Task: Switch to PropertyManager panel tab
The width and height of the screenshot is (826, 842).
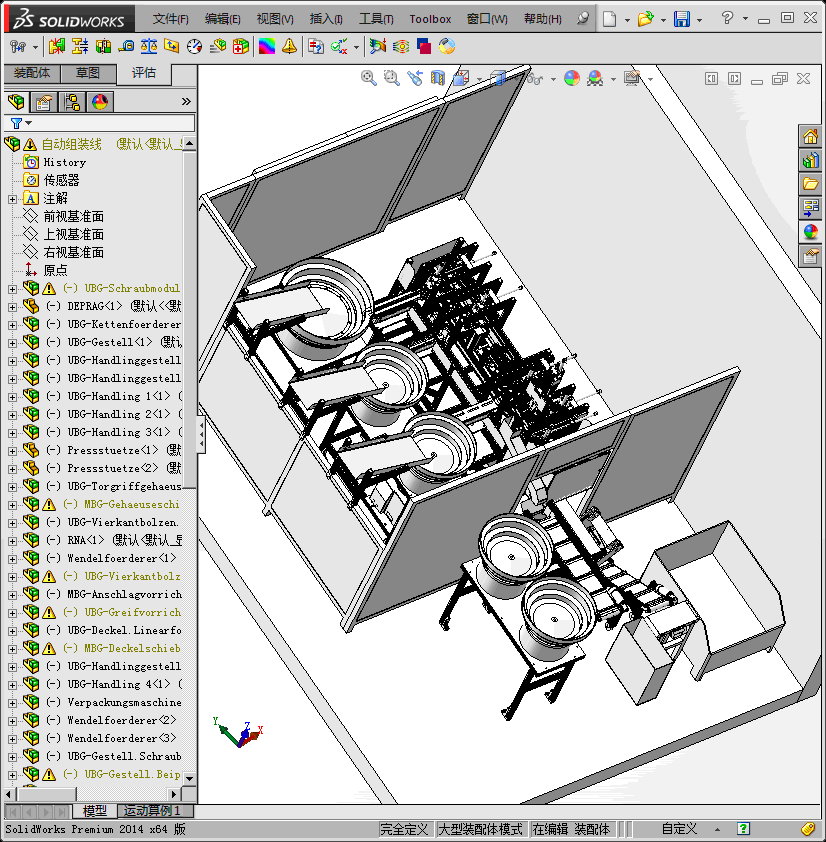Action: click(x=44, y=101)
